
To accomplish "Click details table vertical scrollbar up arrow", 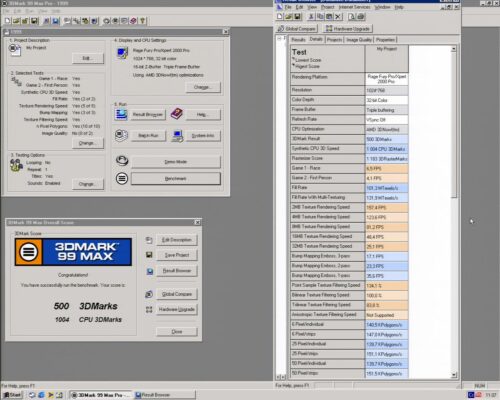I will click(454, 49).
